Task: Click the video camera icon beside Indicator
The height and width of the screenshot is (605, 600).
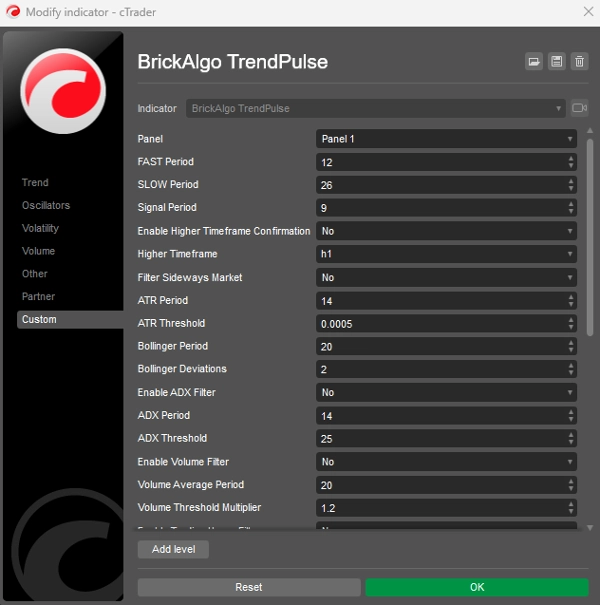Action: (x=579, y=108)
